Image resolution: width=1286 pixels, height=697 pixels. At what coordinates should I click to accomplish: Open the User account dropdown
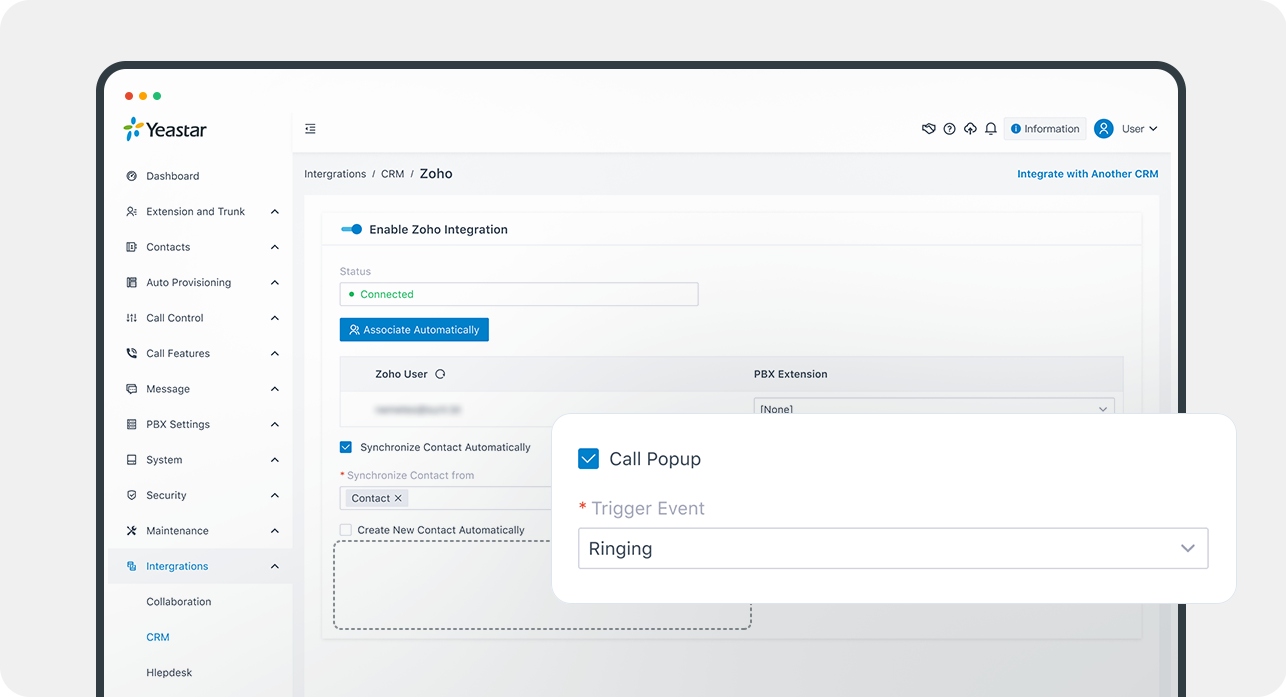[1140, 129]
